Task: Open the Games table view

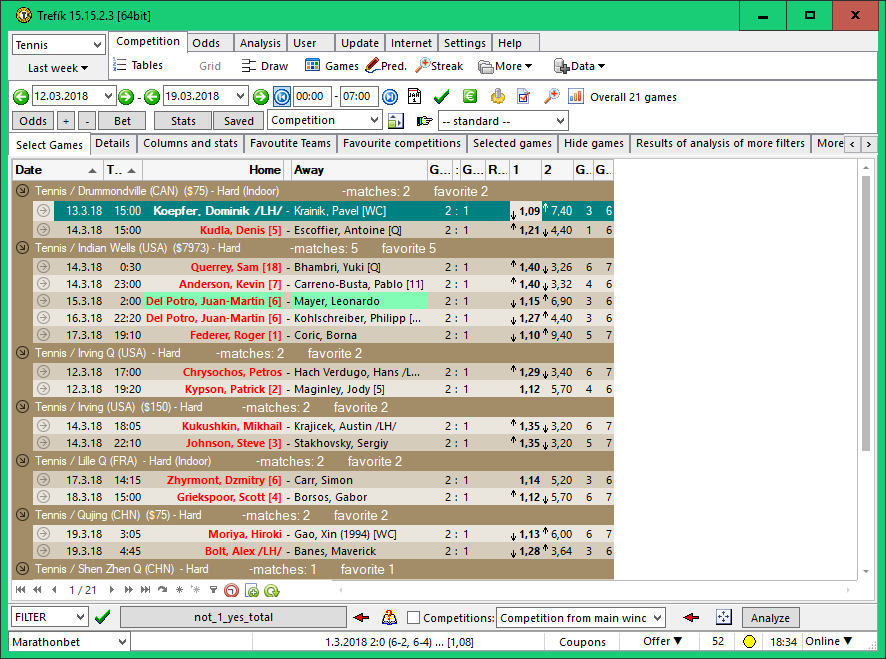Action: [x=331, y=66]
